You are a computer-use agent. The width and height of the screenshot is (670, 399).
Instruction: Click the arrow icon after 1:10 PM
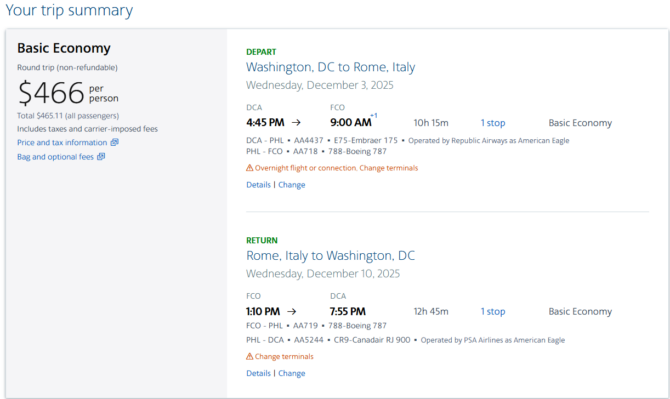pos(292,311)
